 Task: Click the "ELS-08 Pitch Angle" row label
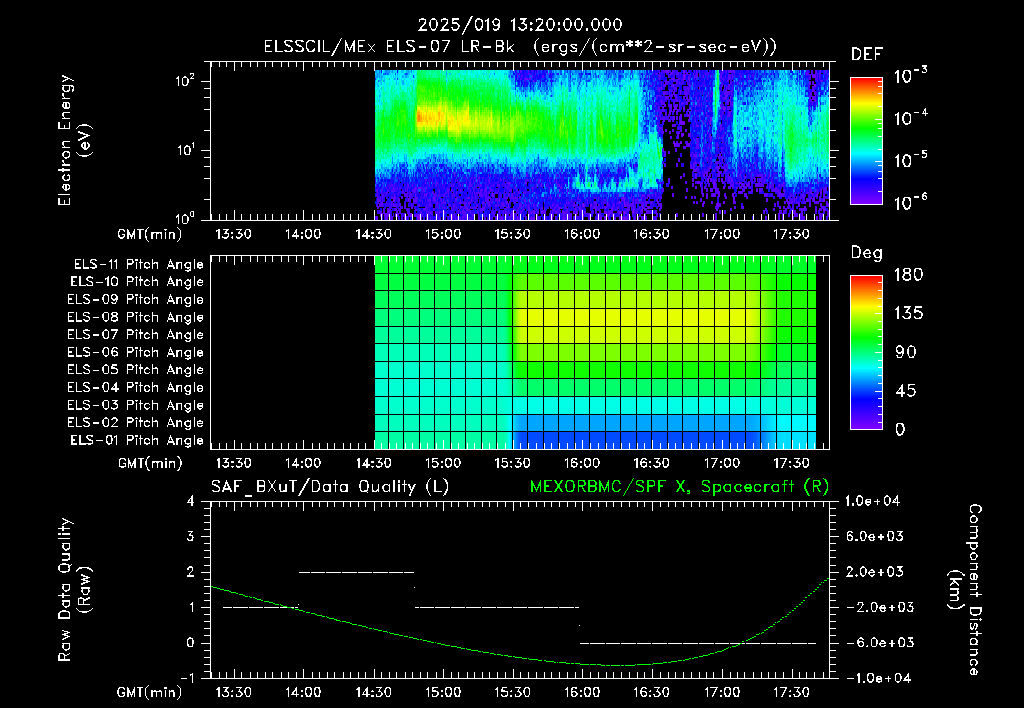(x=135, y=317)
